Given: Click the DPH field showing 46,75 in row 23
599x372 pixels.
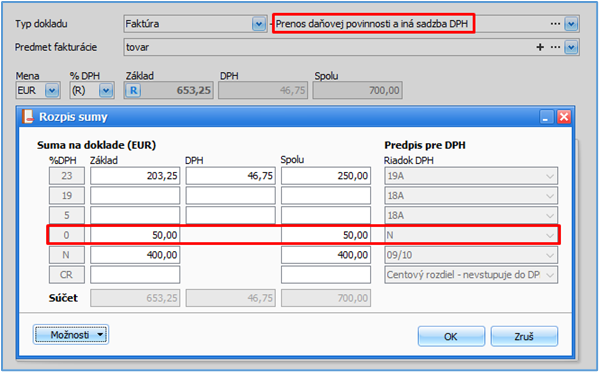Looking at the screenshot, I should 230,176.
